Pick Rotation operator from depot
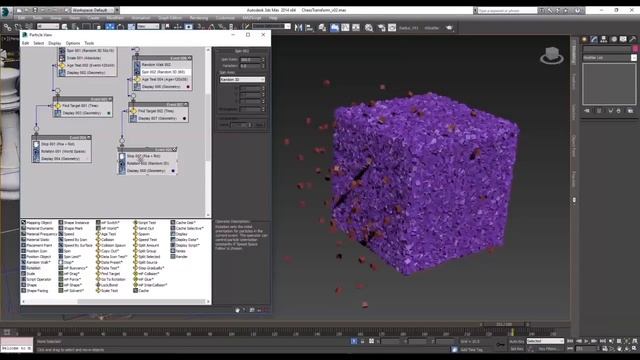This screenshot has width=640, height=360. 31,268
